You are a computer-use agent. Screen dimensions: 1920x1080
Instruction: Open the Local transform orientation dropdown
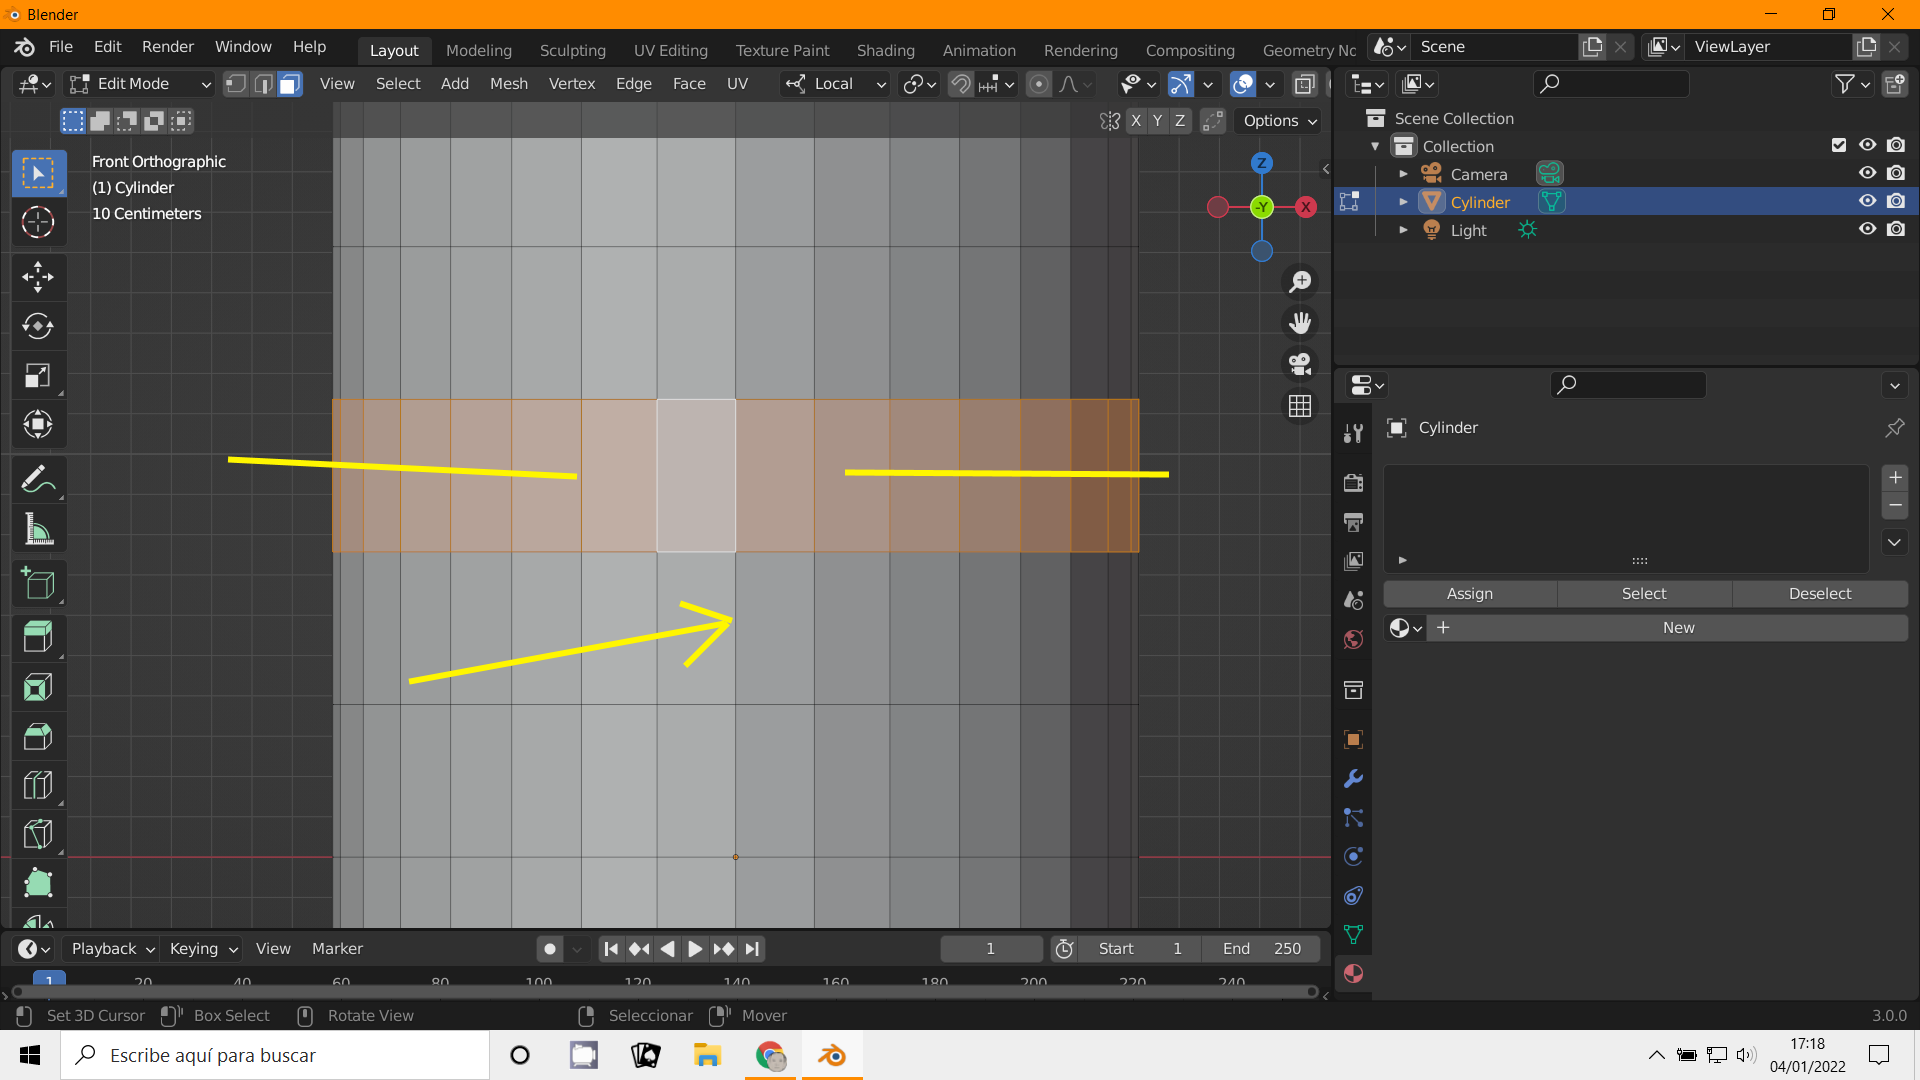(x=836, y=84)
